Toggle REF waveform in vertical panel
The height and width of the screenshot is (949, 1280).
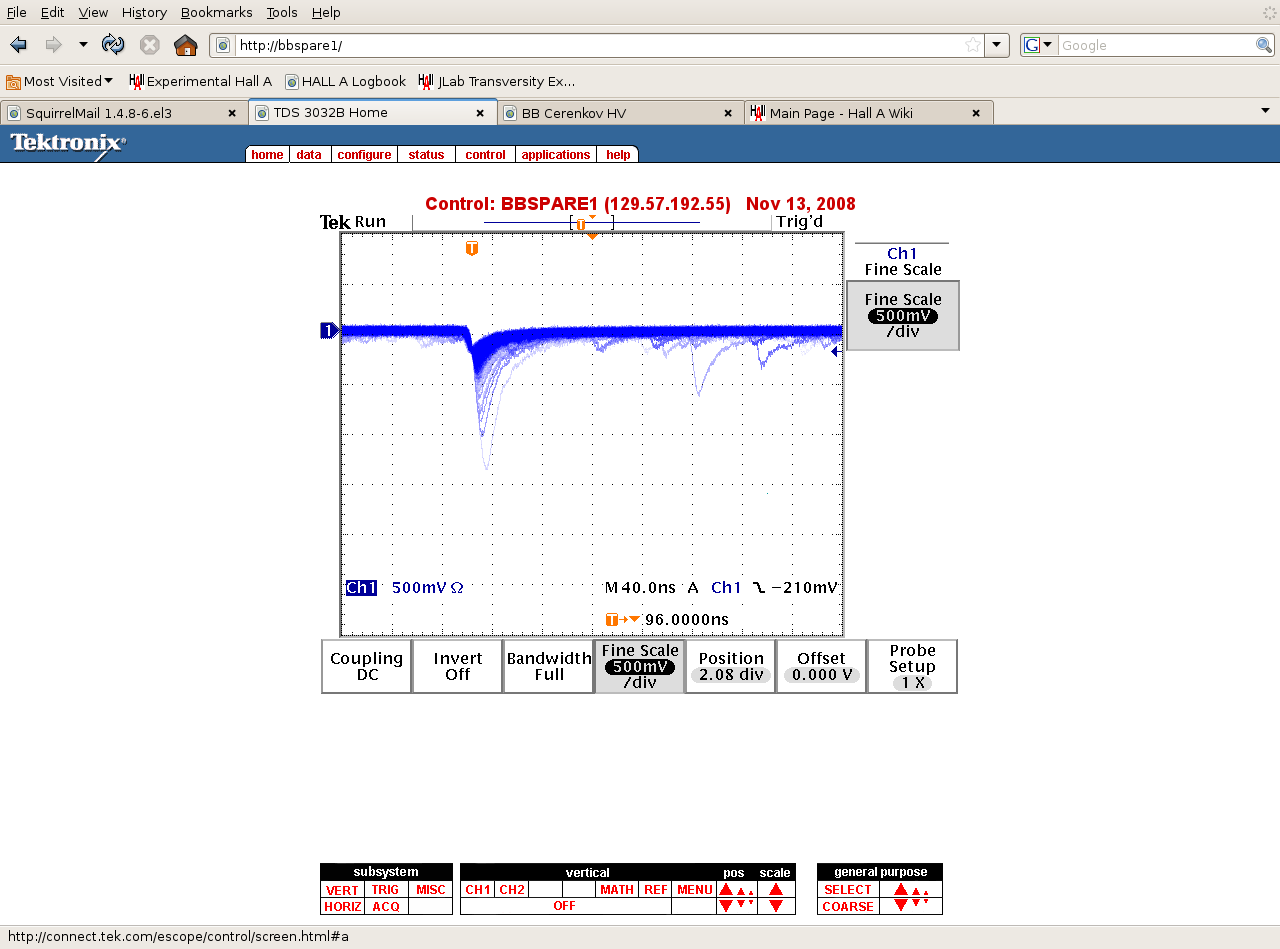pyautogui.click(x=655, y=890)
